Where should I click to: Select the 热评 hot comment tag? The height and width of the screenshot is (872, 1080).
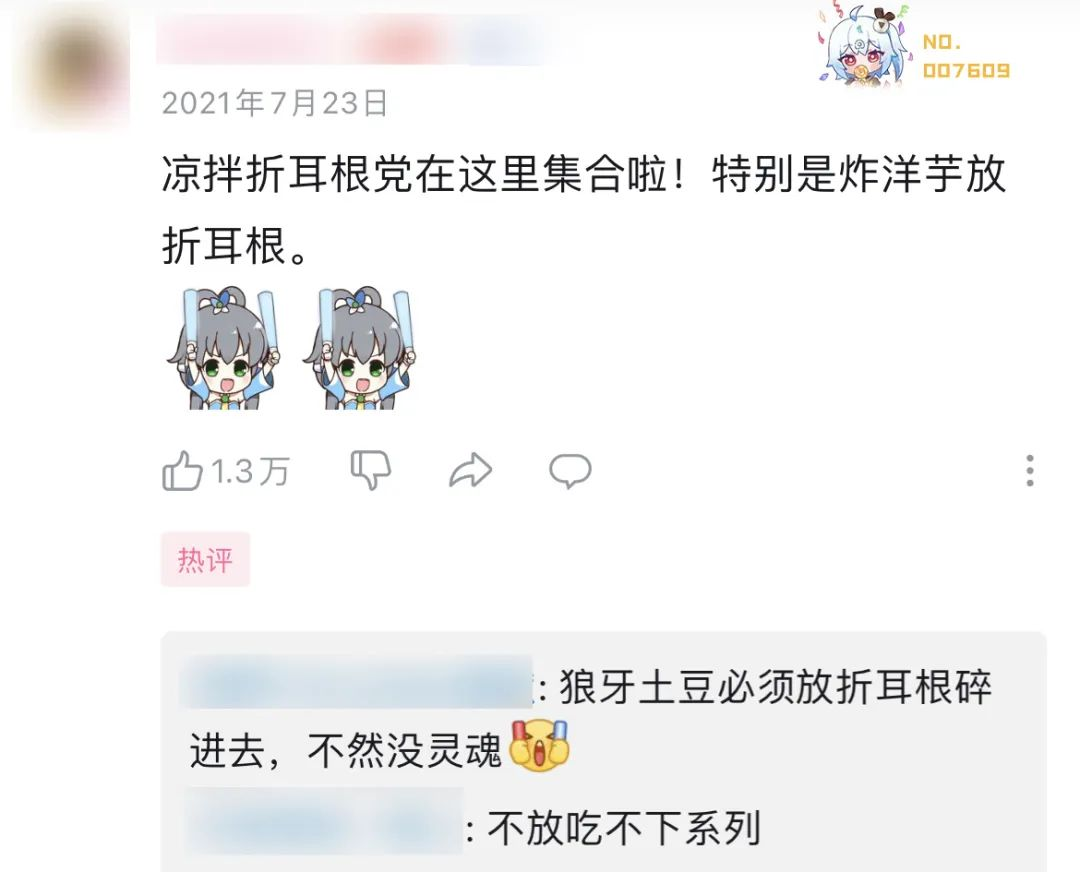pyautogui.click(x=205, y=559)
